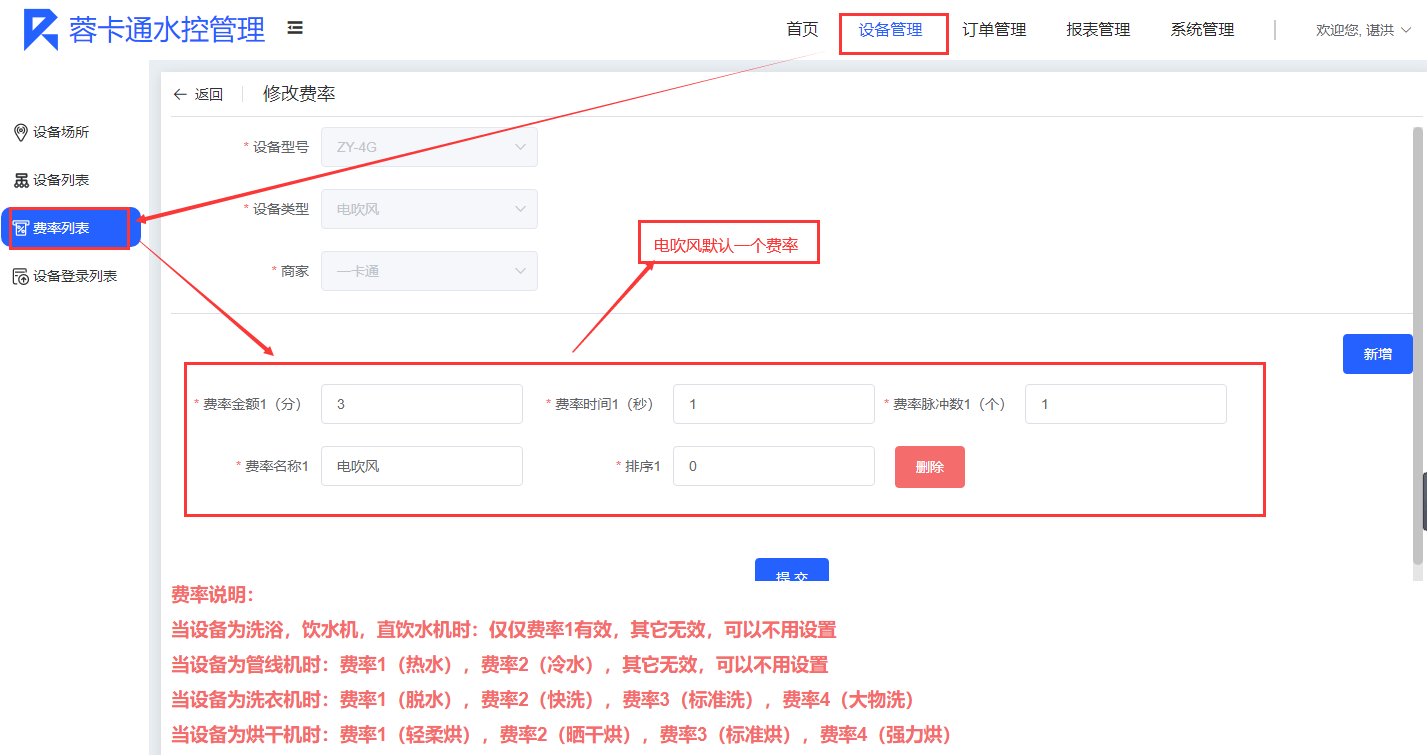Click the red 删除 button

929,467
